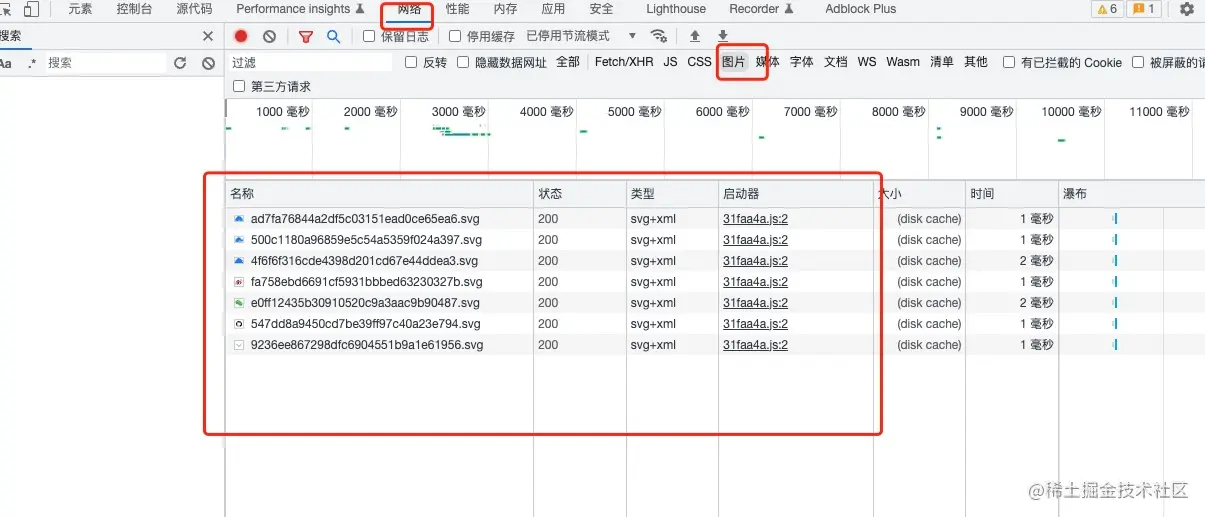Image resolution: width=1205 pixels, height=517 pixels.
Task: Open the Recorder tab
Action: (762, 9)
